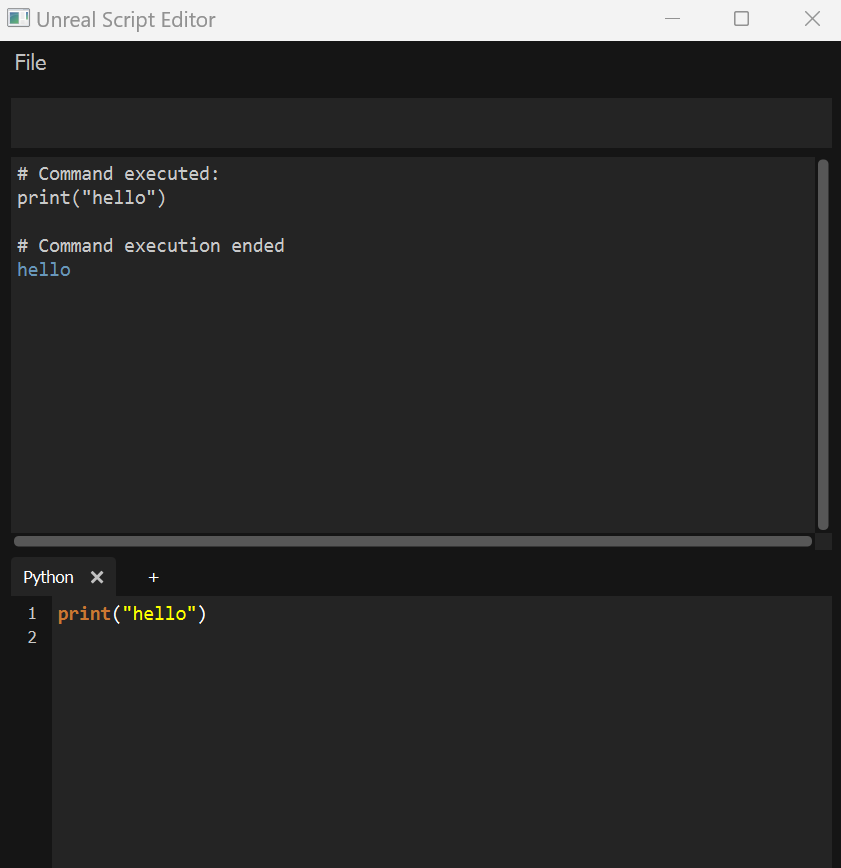Click the "# Command execution ended" log line
The image size is (841, 868).
[150, 245]
